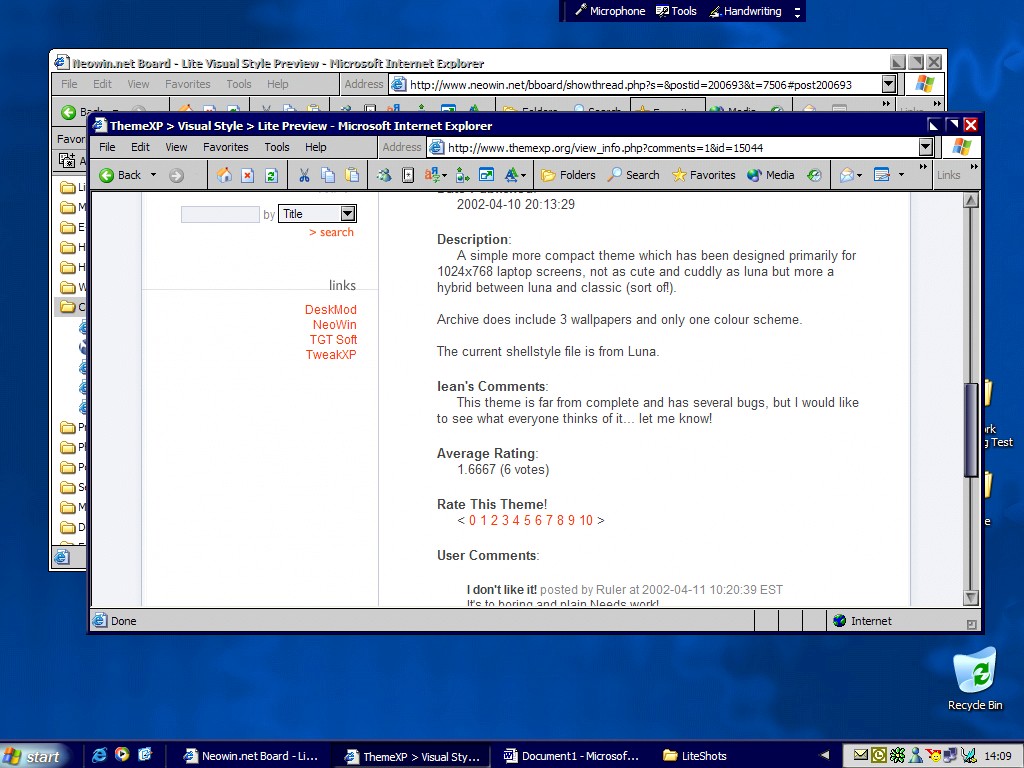The width and height of the screenshot is (1024, 768).
Task: Click the full screen window icon
Action: click(486, 175)
